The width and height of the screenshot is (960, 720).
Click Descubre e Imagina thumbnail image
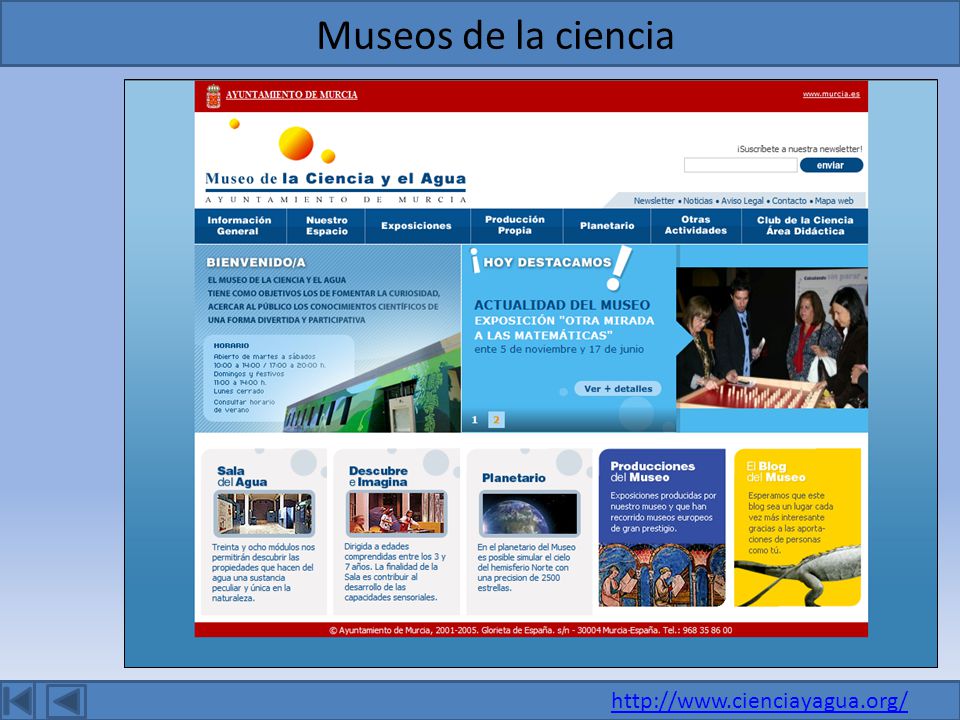click(397, 514)
